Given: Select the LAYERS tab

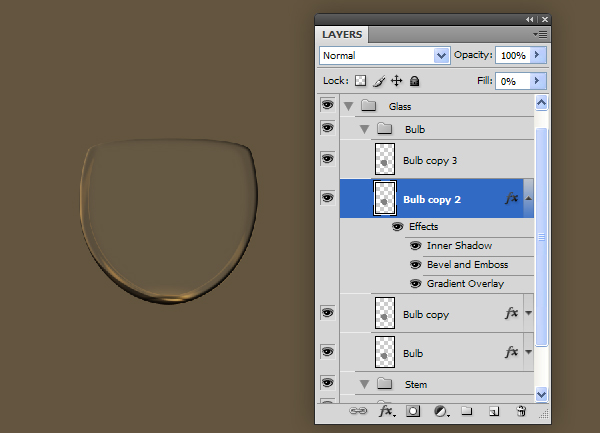Looking at the screenshot, I should pyautogui.click(x=342, y=34).
